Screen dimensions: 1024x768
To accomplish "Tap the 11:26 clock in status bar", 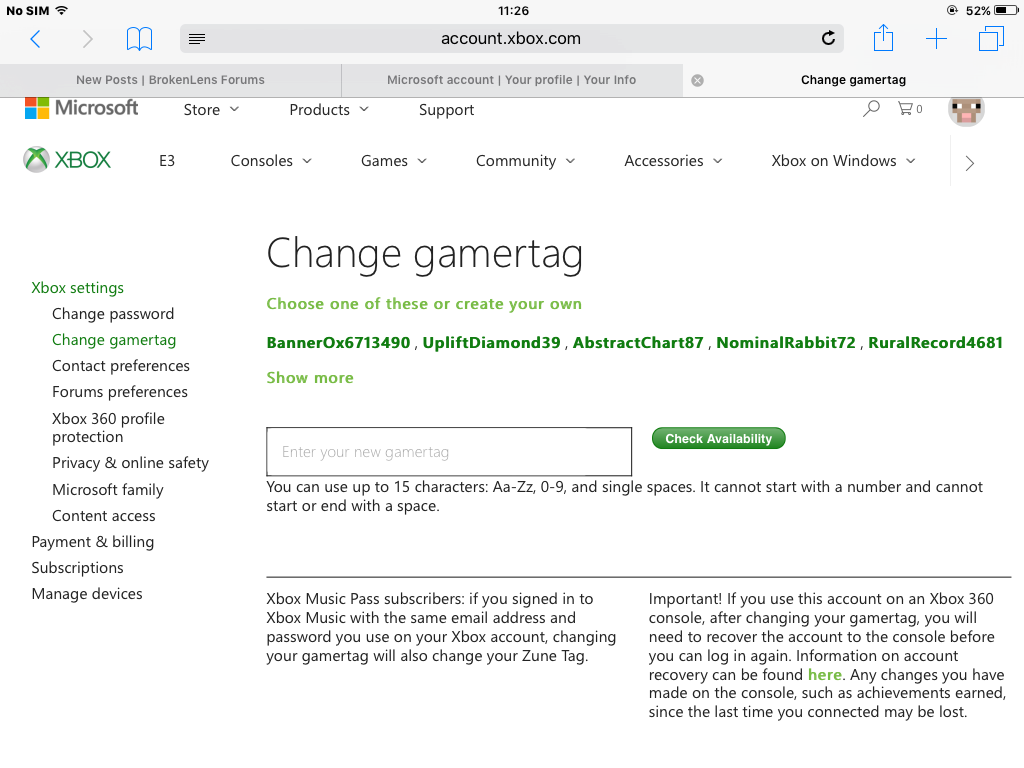I will 513,10.
